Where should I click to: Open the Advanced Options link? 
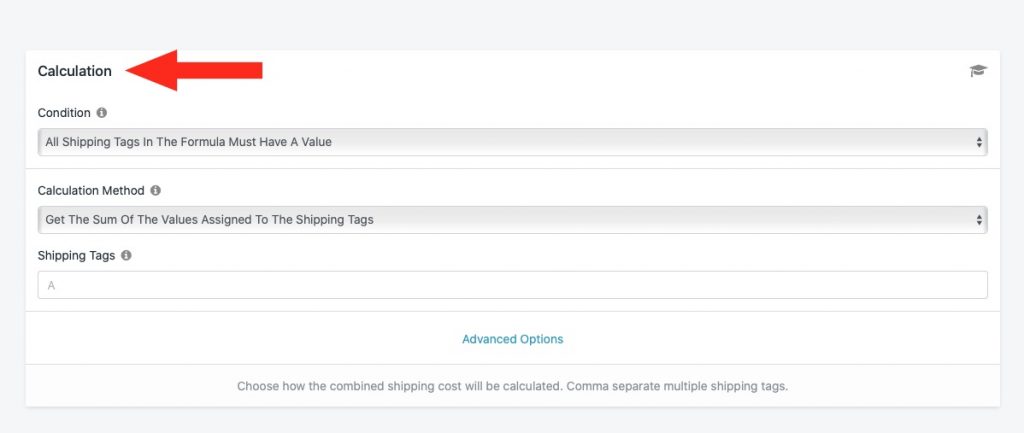tap(512, 339)
